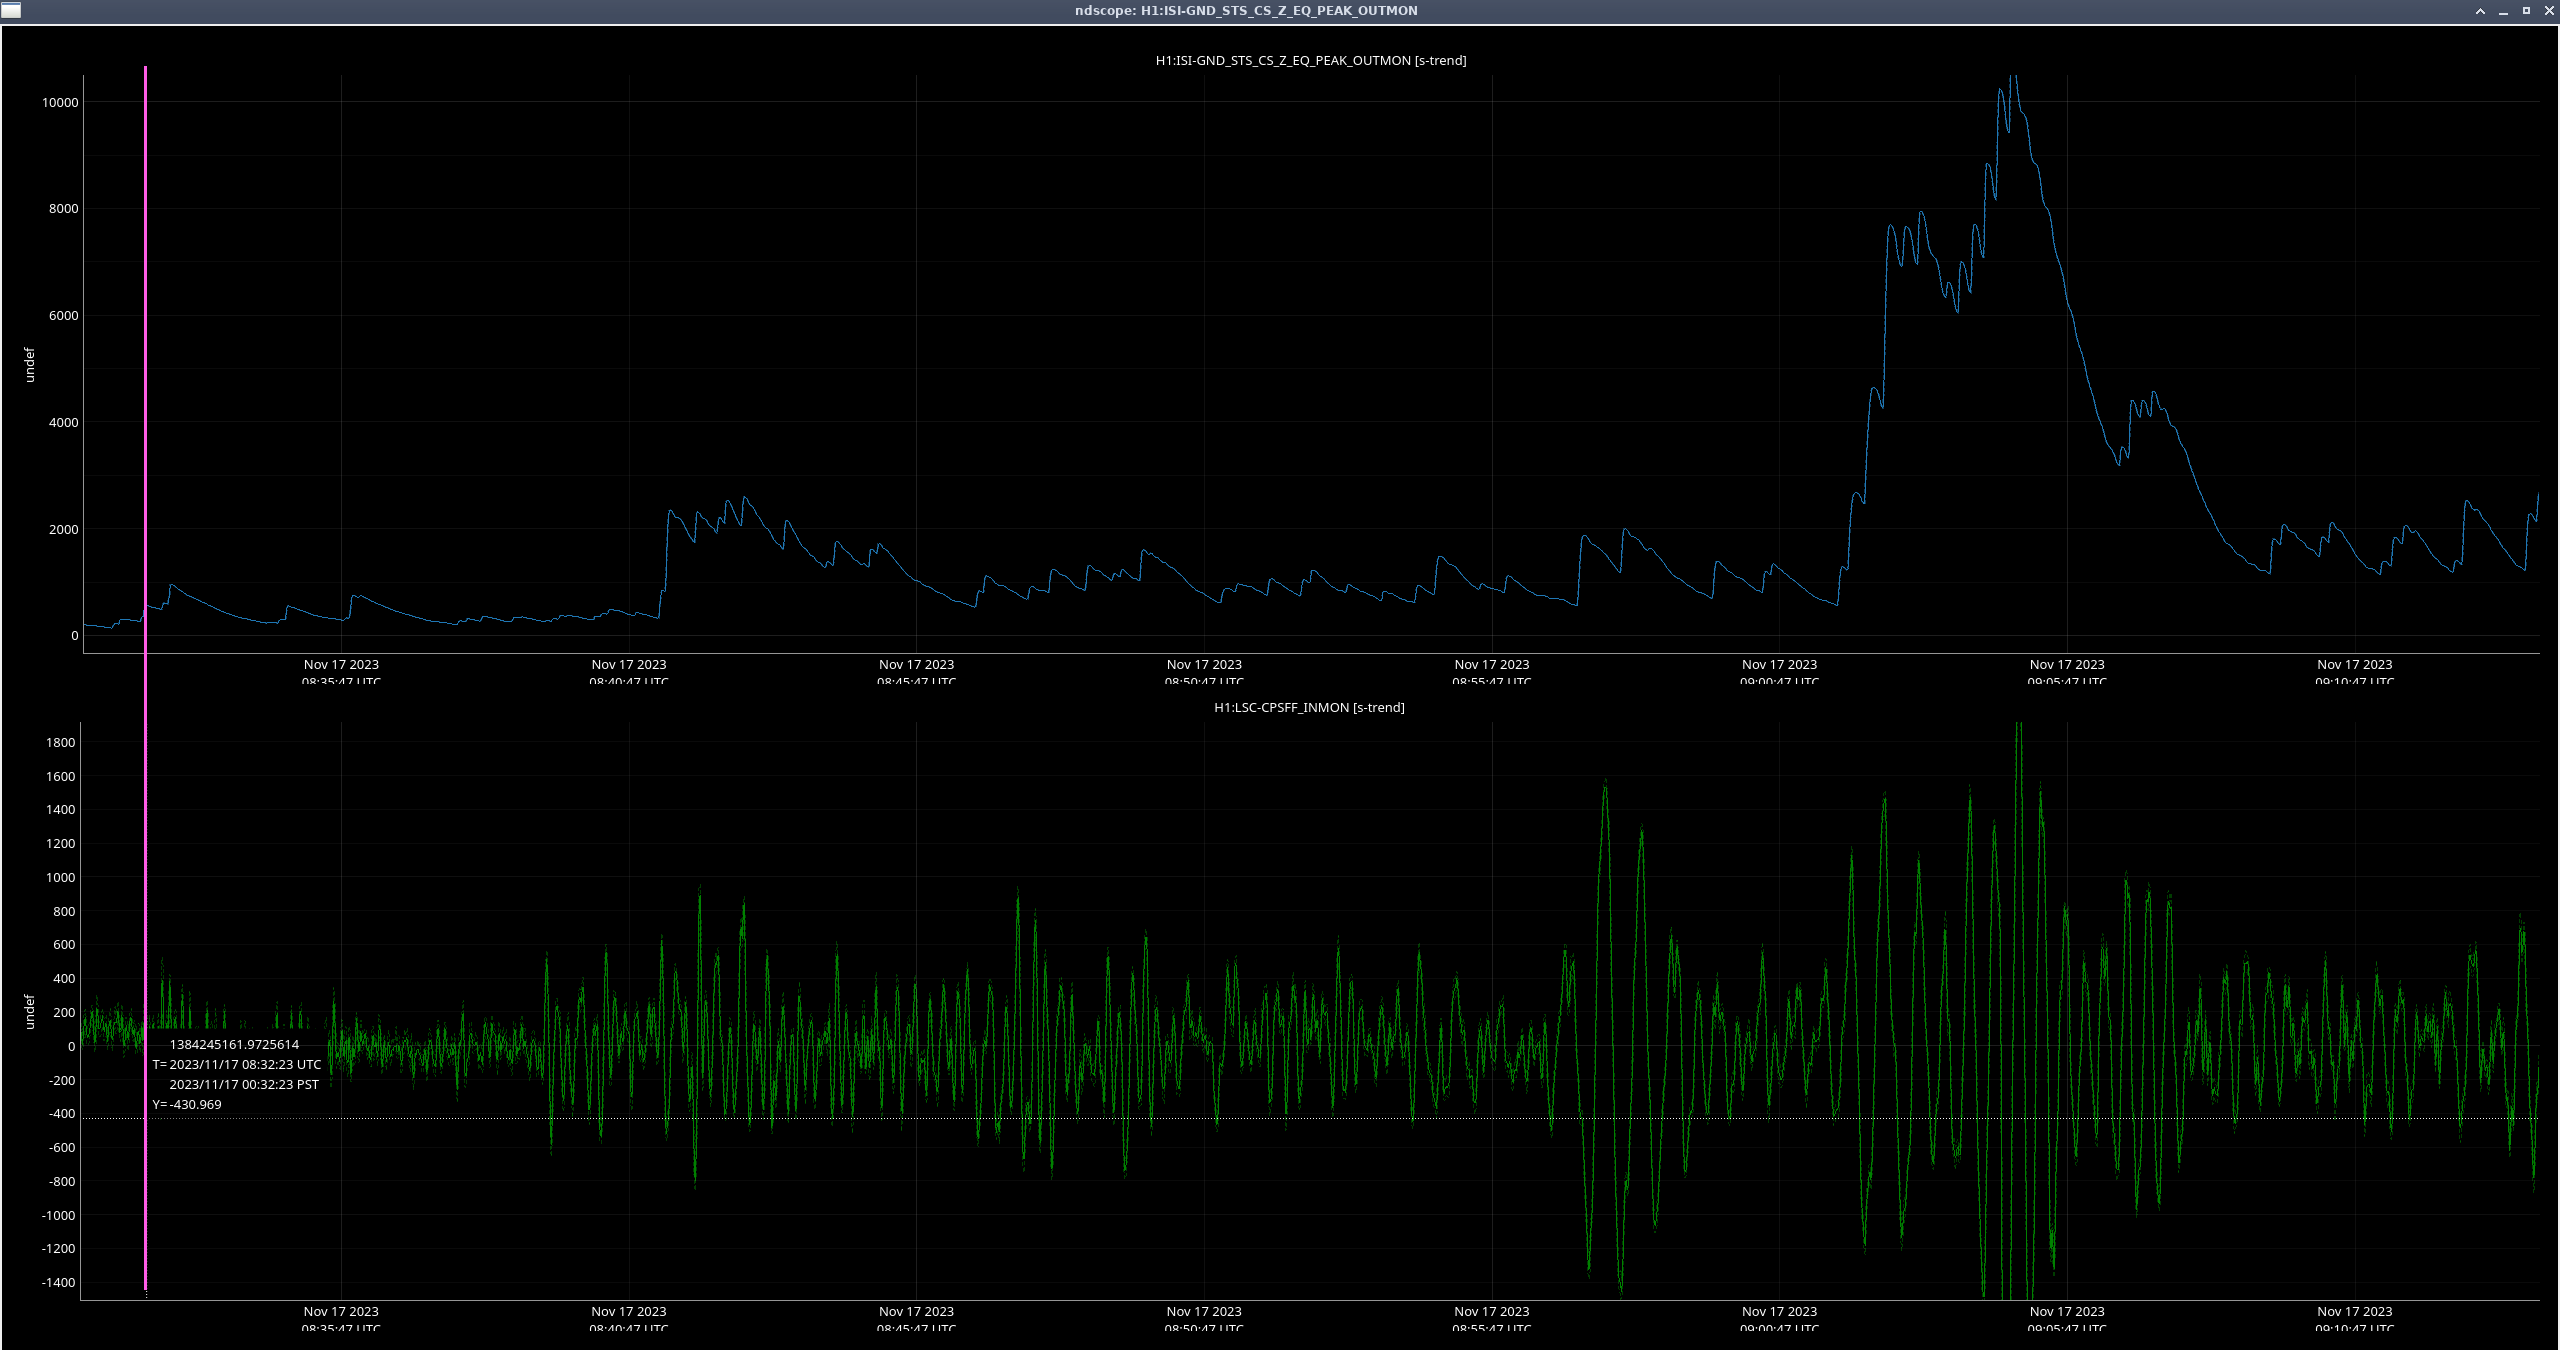Minimize the ndscope window
This screenshot has height=1350, width=2560.
coord(2503,11)
